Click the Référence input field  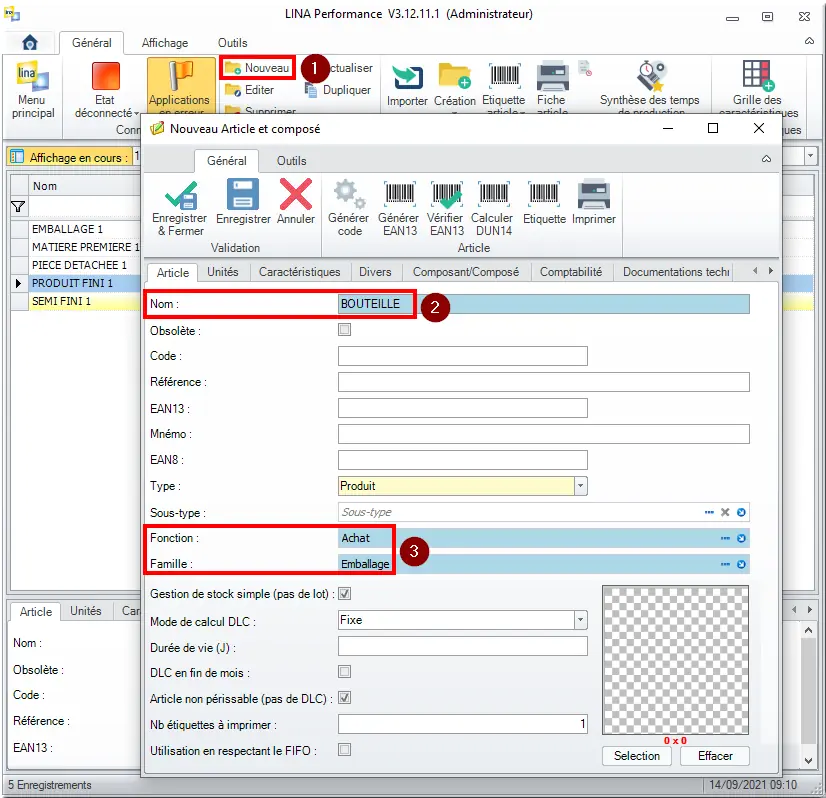point(544,382)
